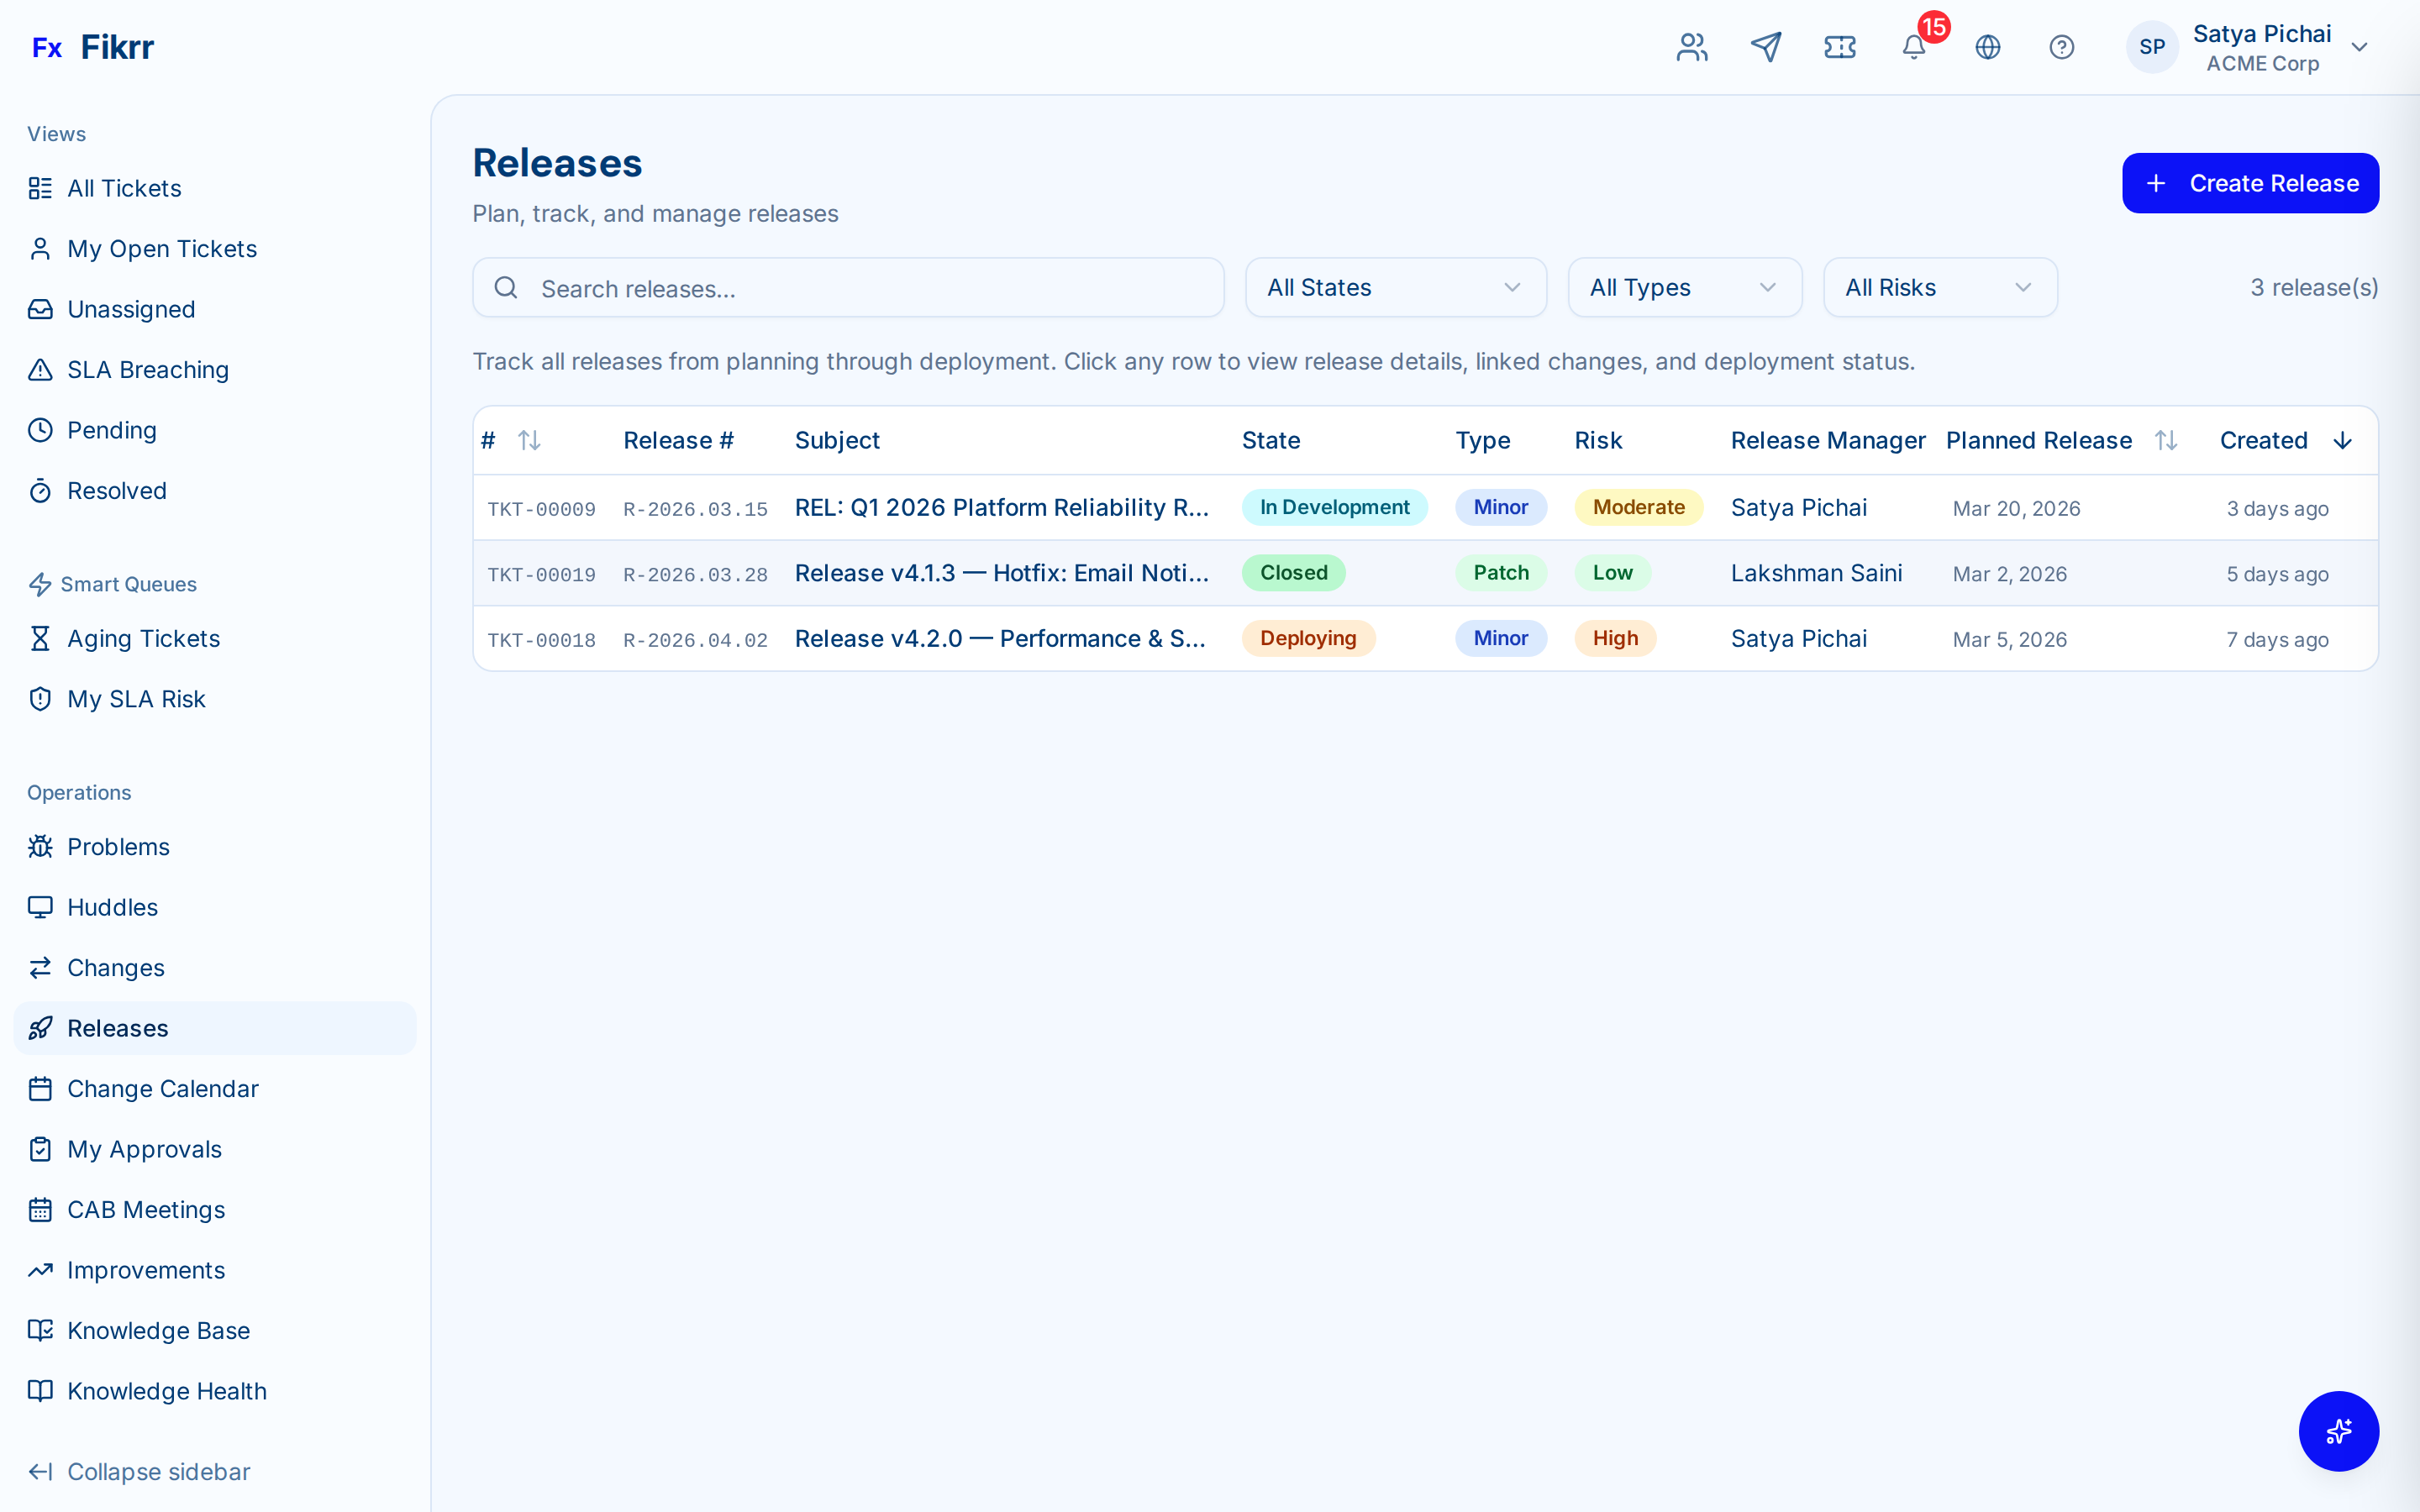The image size is (2420, 1512).
Task: Click the help question mark icon
Action: (2062, 47)
